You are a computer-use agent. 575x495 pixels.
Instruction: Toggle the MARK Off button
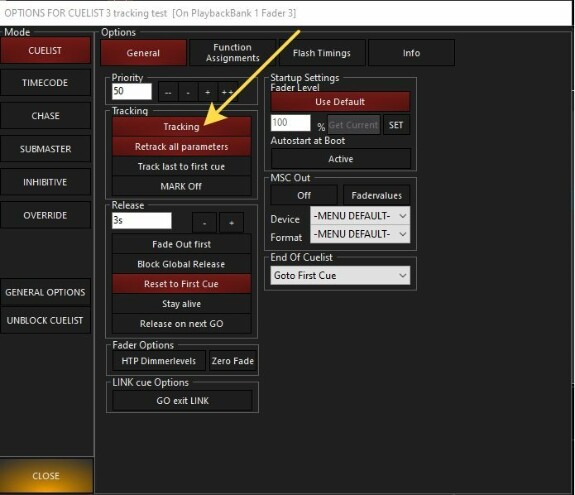[182, 186]
